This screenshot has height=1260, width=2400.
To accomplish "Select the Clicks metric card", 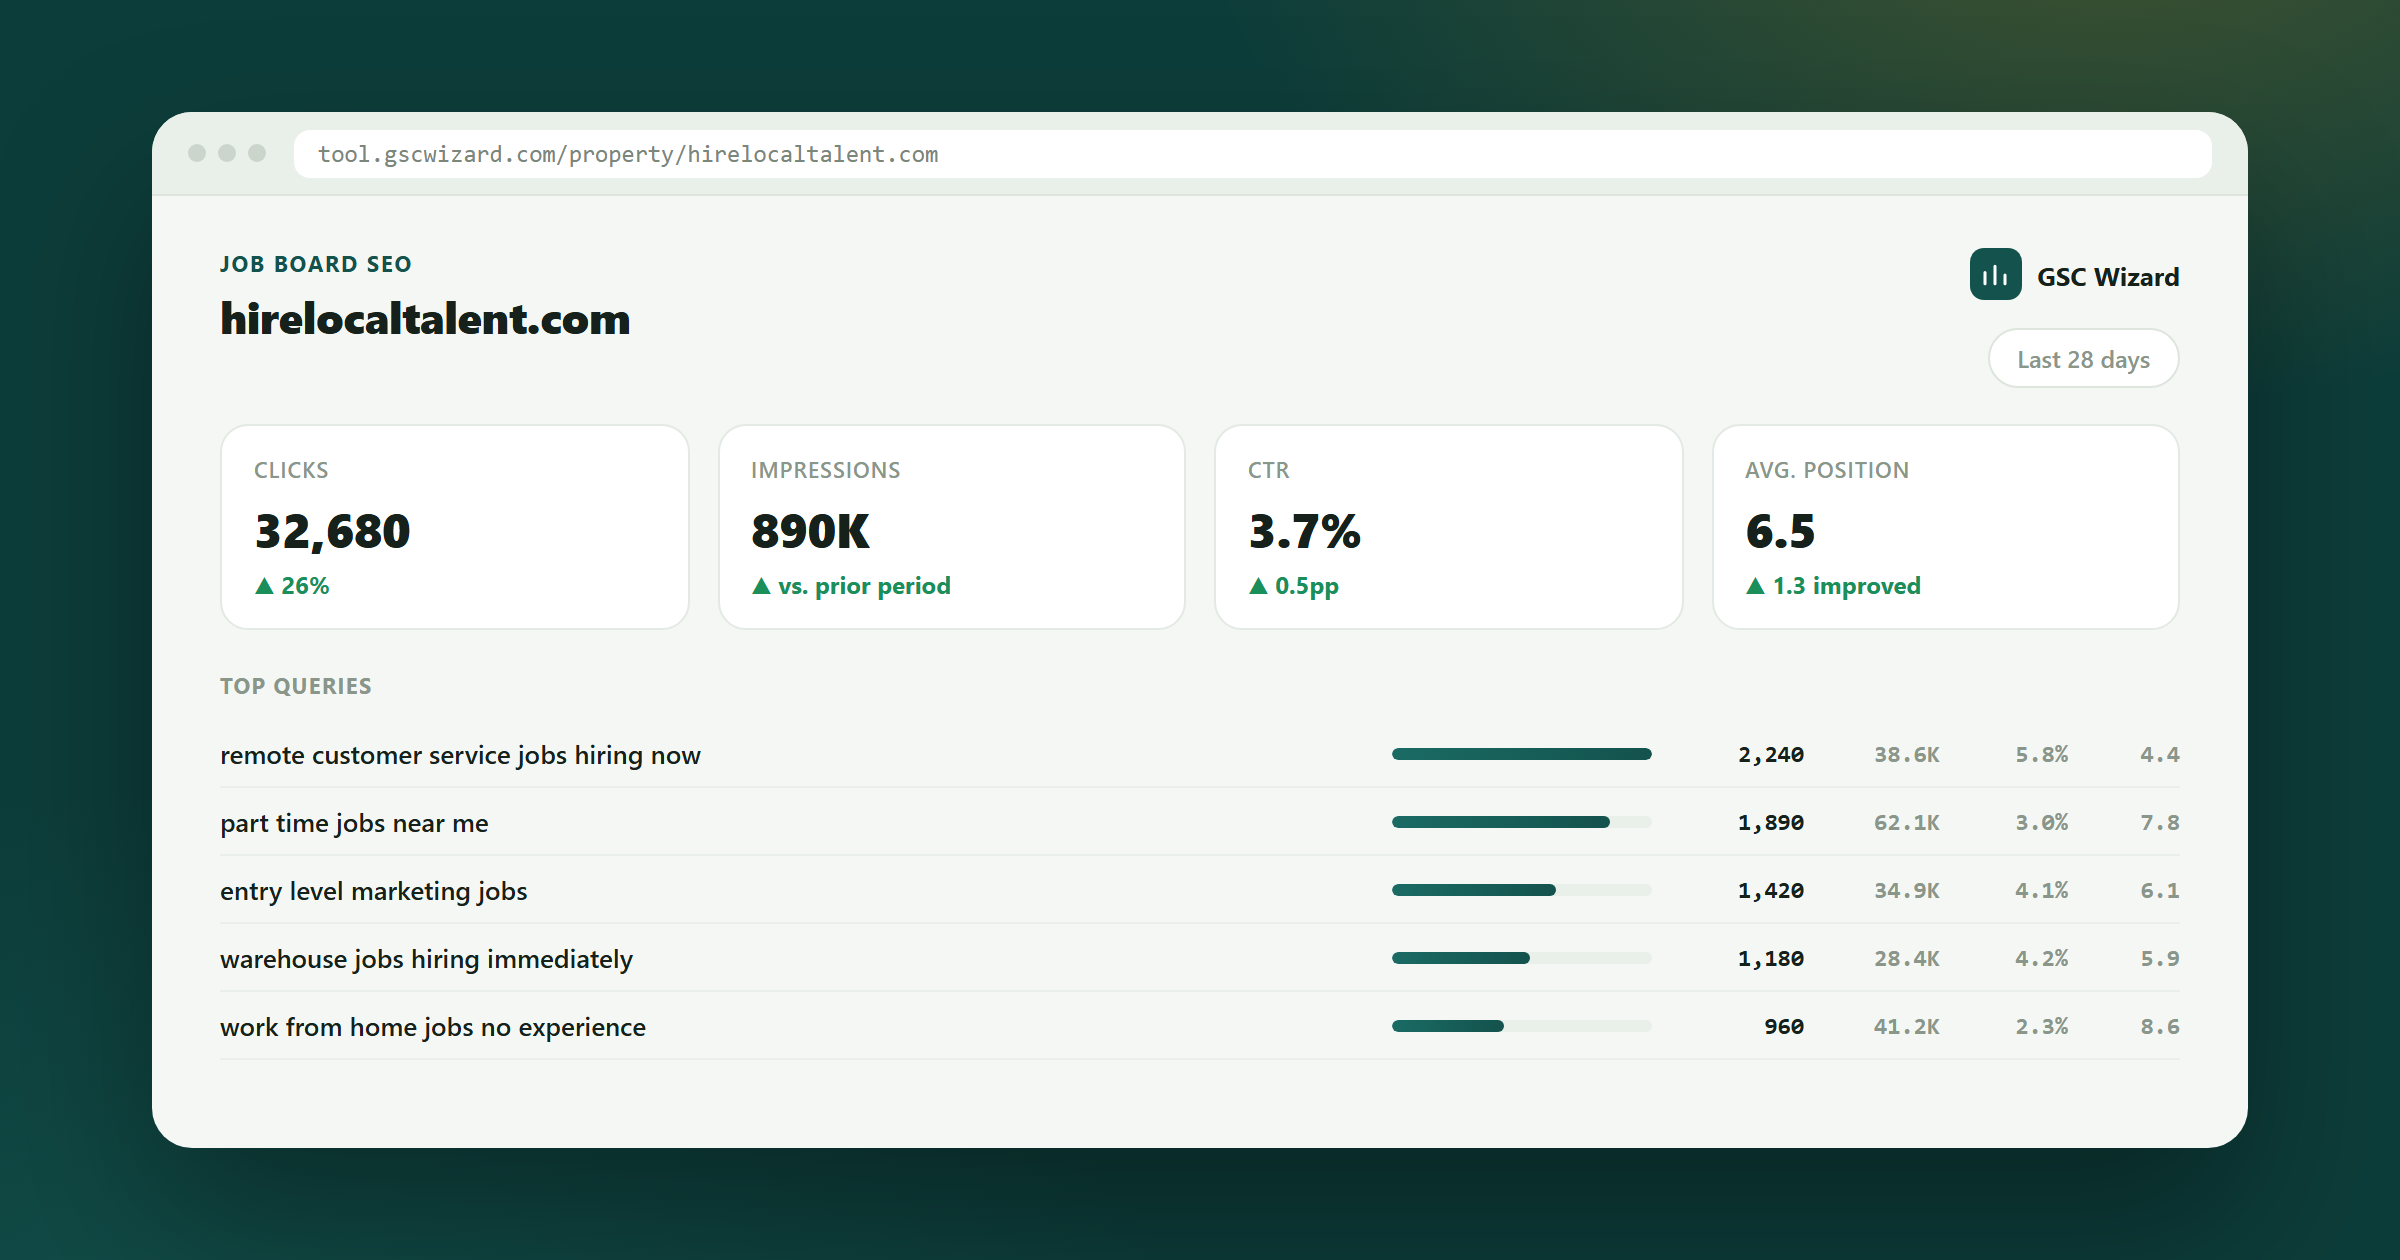I will [455, 527].
